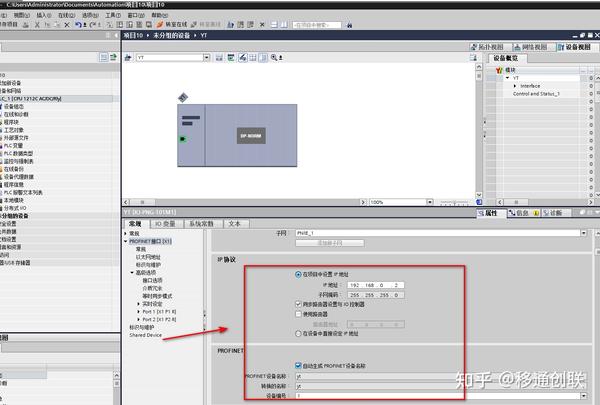The width and height of the screenshot is (600, 405).
Task: Expand Port 2 [X1 P2 R] node
Action: (x=139, y=319)
